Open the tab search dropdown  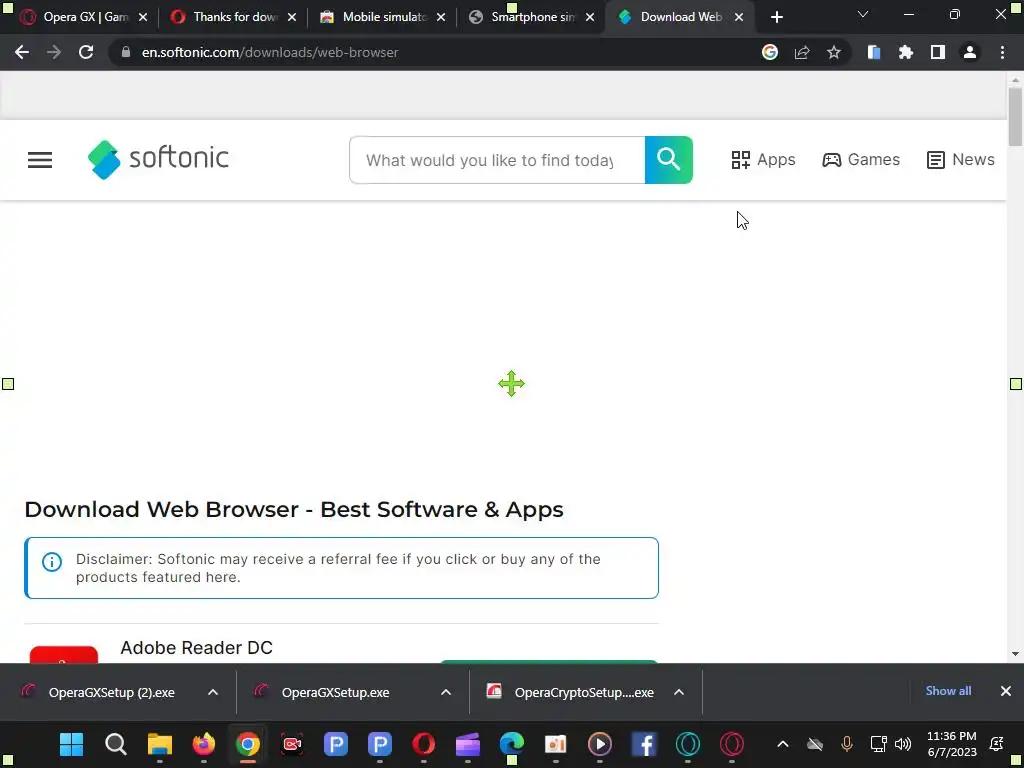863,14
